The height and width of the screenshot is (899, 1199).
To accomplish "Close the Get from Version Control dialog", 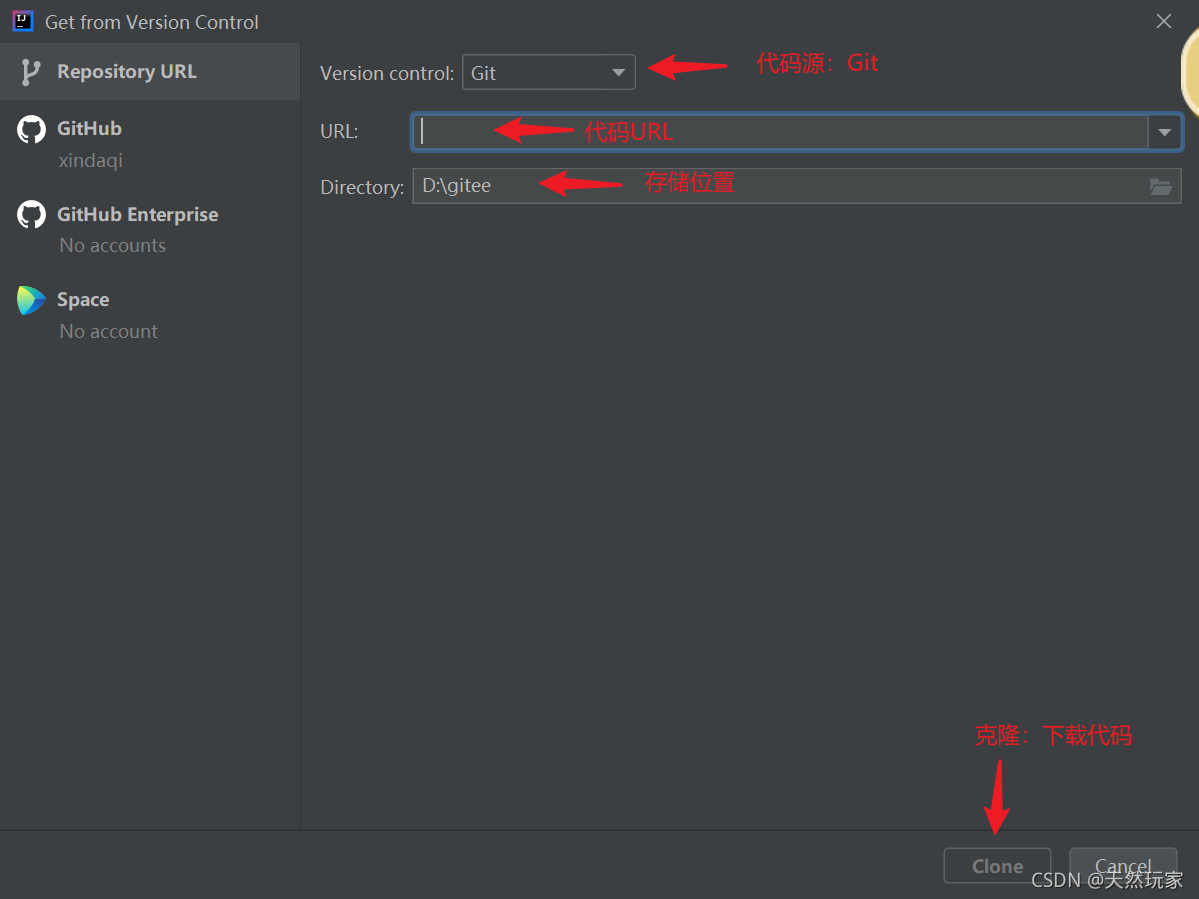I will click(1163, 20).
